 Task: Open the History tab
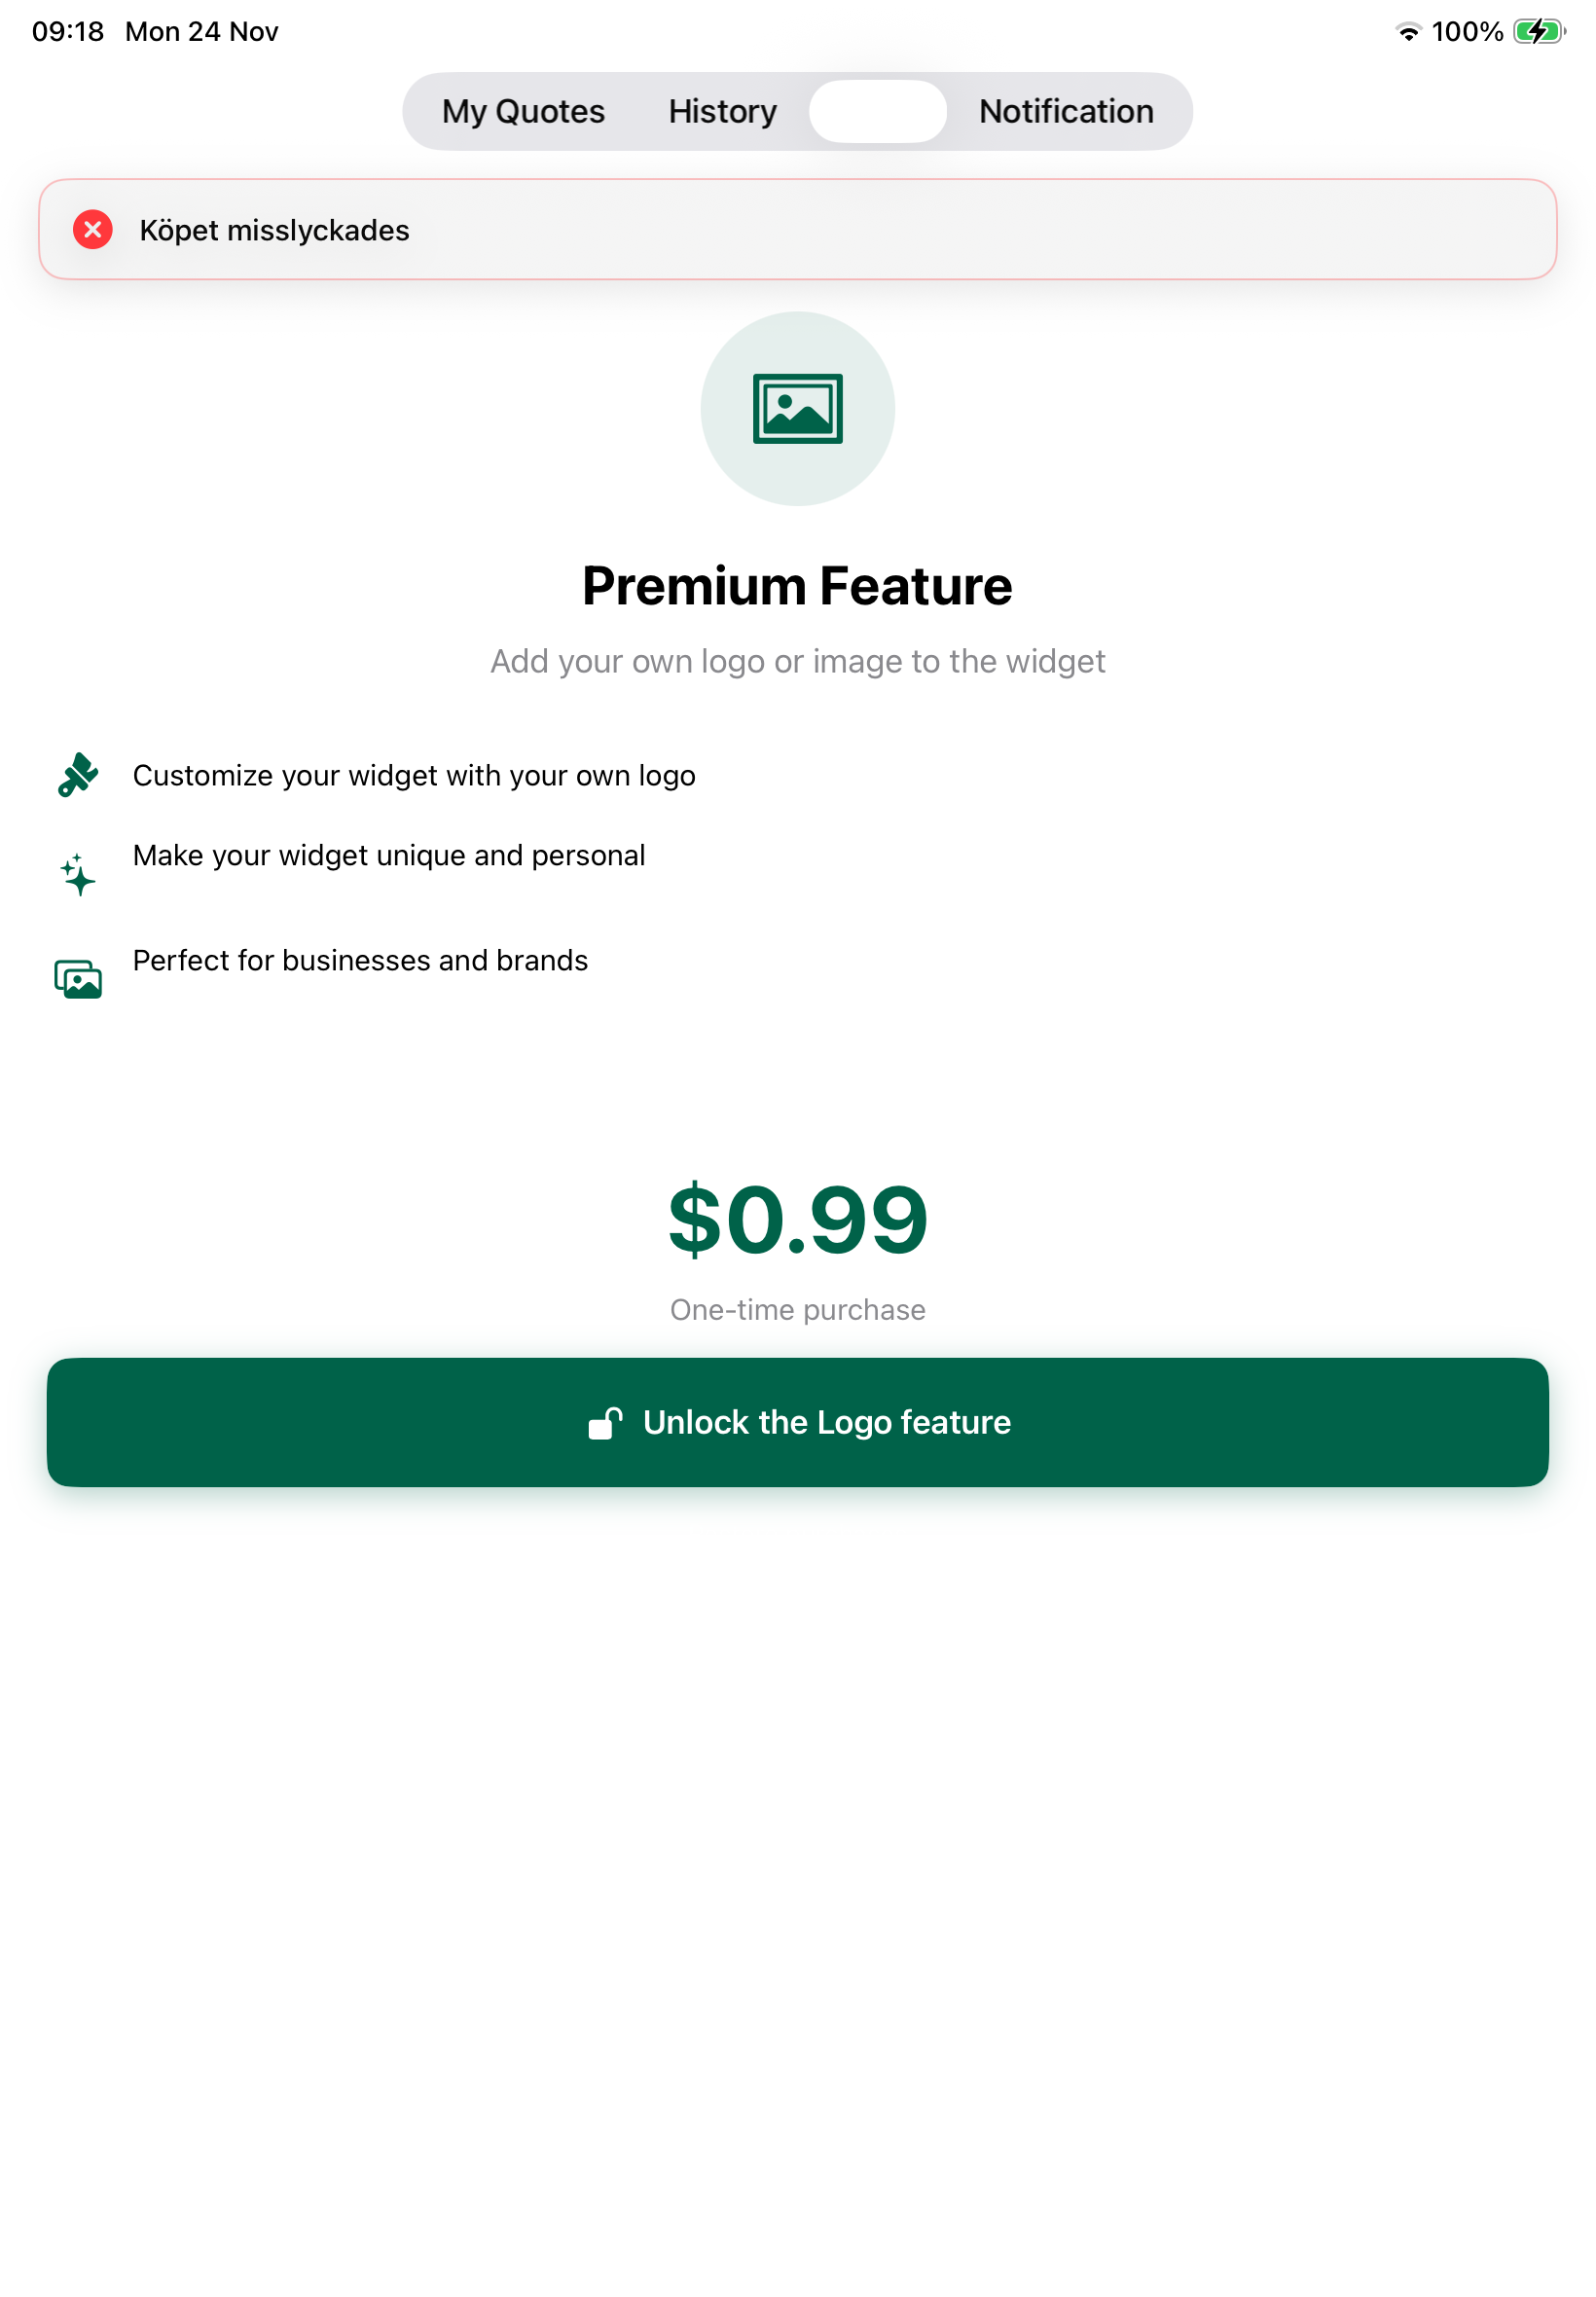click(x=722, y=111)
